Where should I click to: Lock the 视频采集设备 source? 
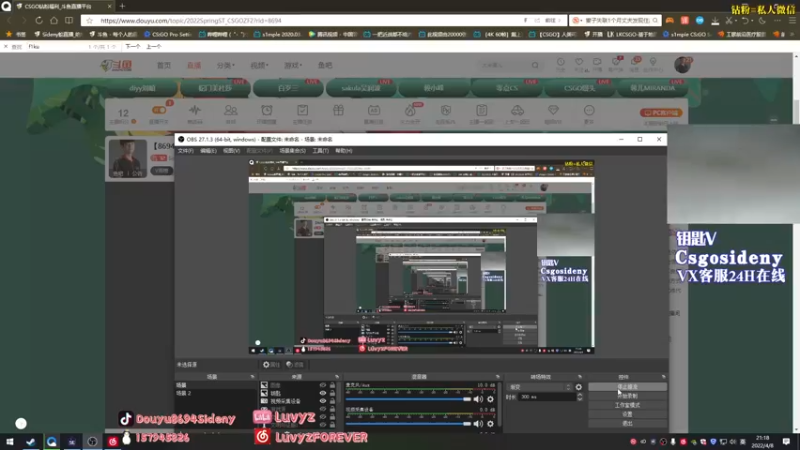pyautogui.click(x=332, y=401)
